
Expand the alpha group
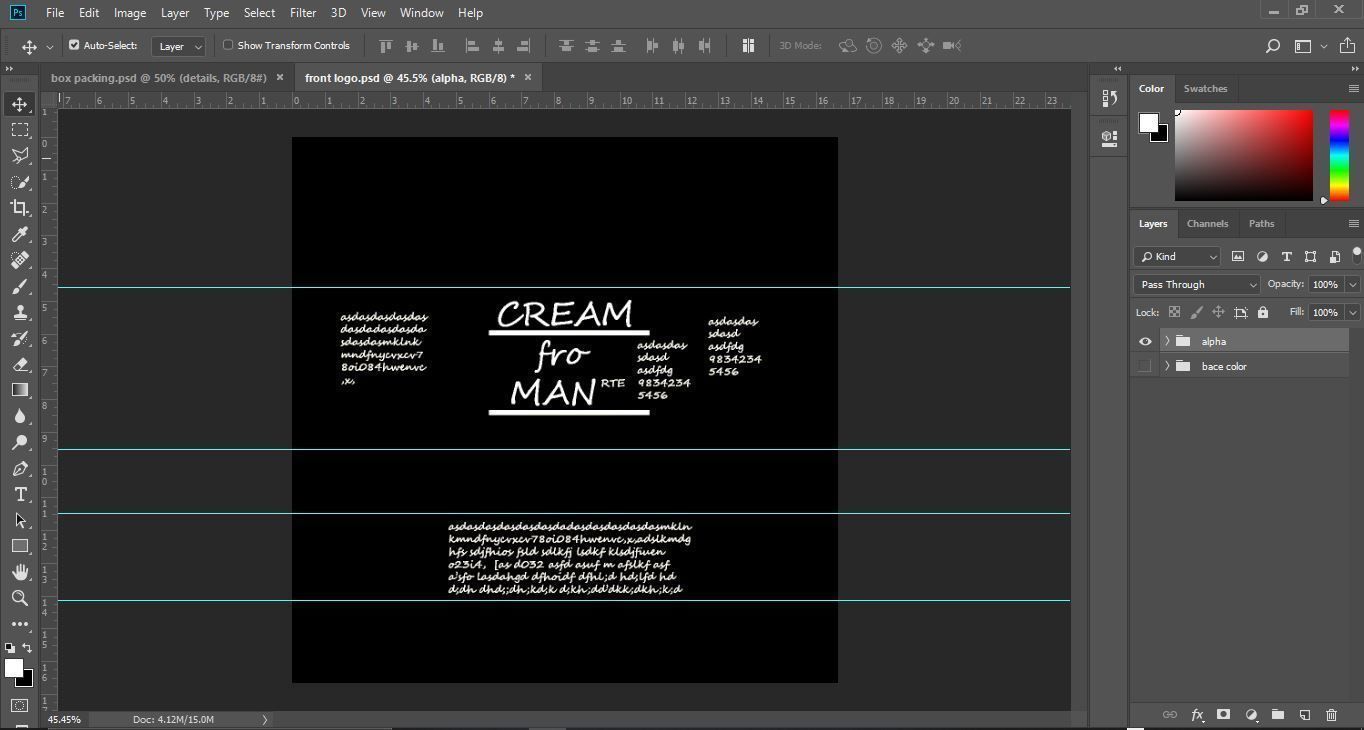click(1167, 341)
